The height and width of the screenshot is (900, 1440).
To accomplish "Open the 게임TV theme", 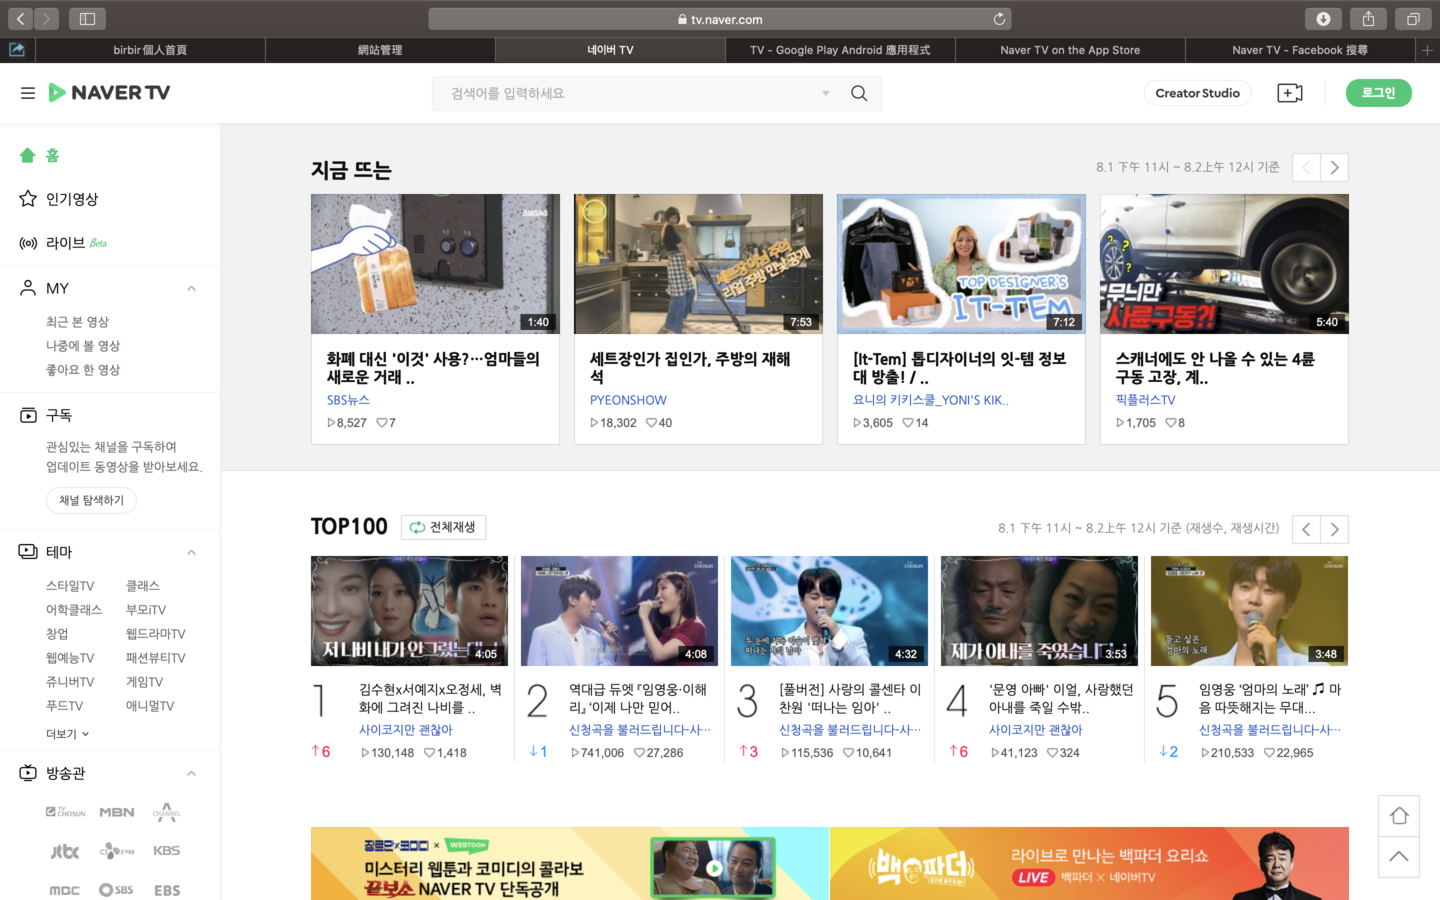I will coord(144,682).
